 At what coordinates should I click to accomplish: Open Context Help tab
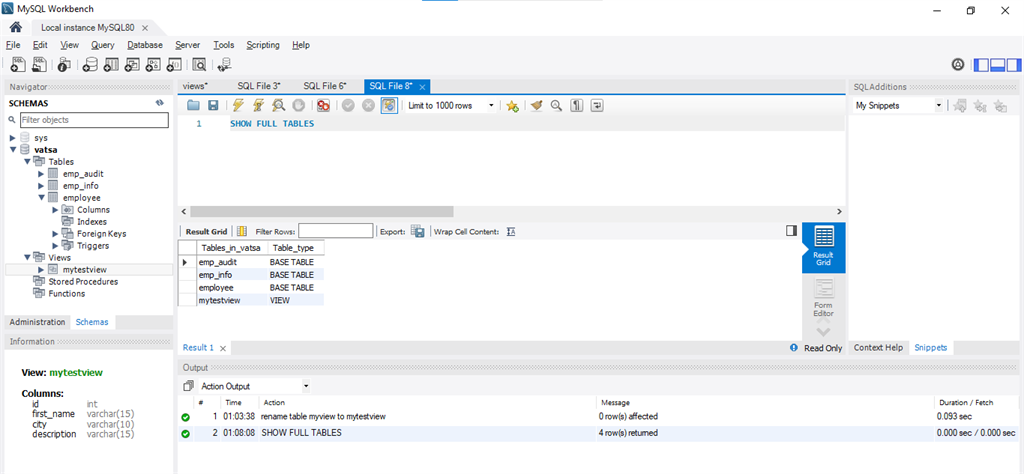coord(878,347)
